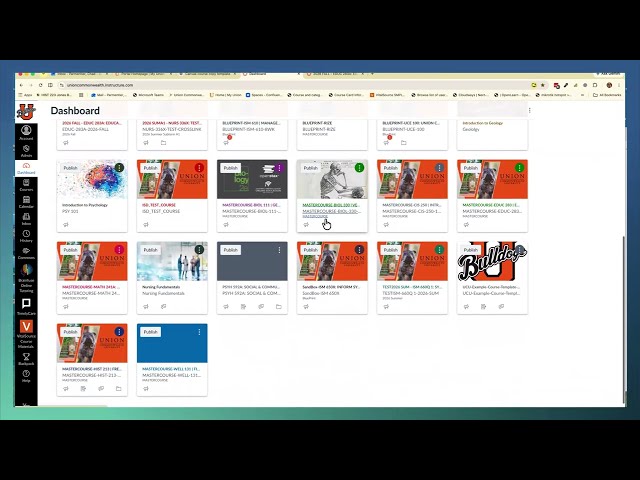The width and height of the screenshot is (640, 480).
Task: Open the Home | My Union bookmark
Action: point(226,95)
